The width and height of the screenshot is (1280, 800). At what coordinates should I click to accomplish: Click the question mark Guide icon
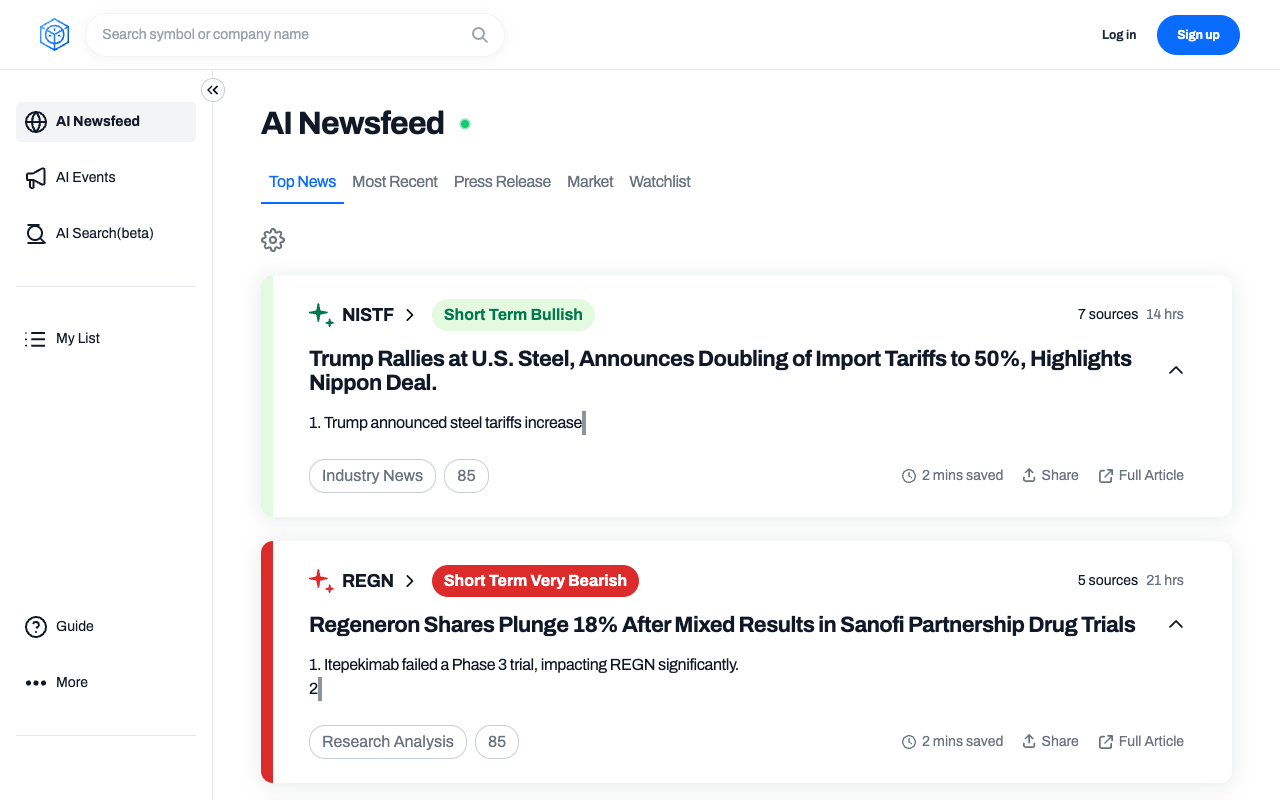pos(36,627)
